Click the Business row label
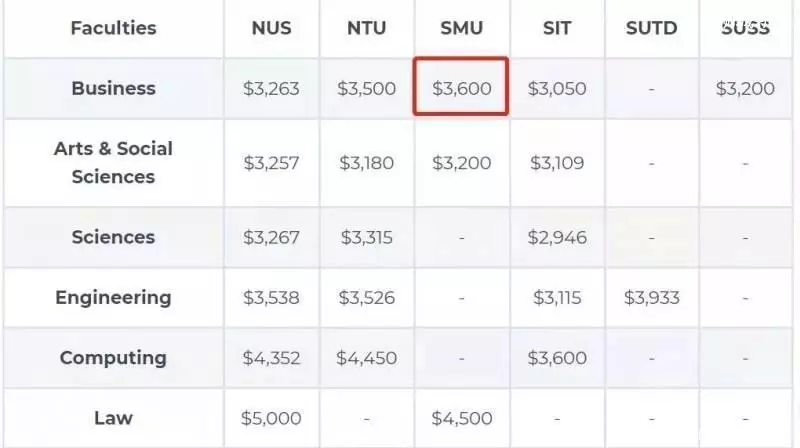 [113, 88]
